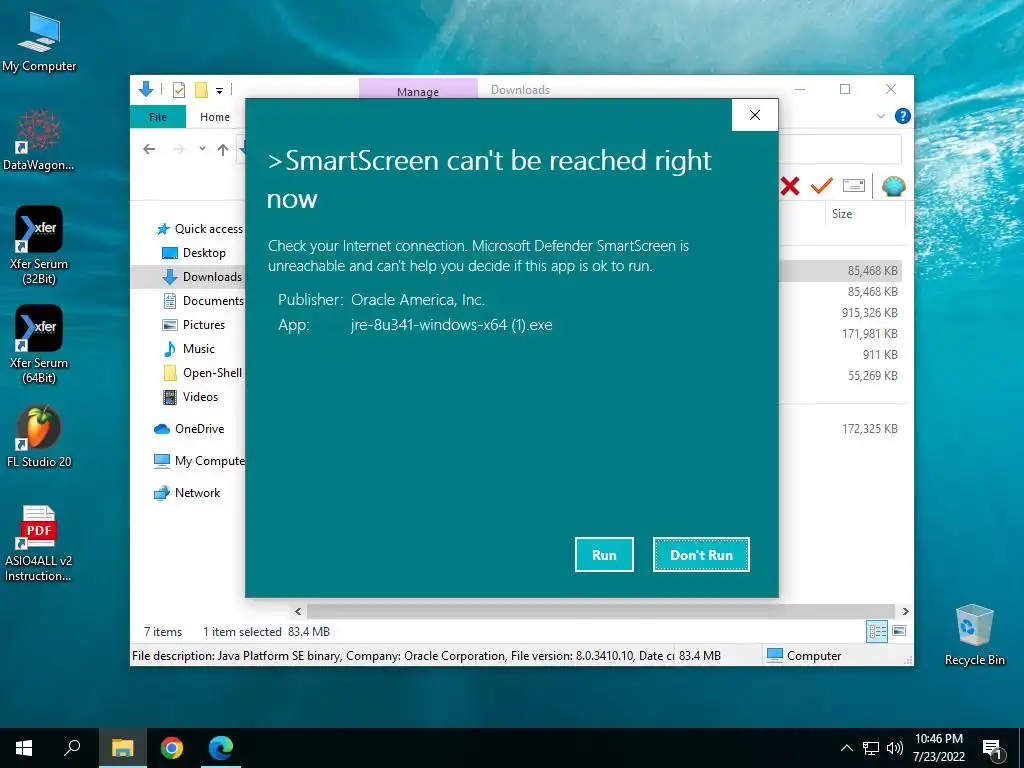
Task: Click the orange checkmark toolbar icon
Action: (x=822, y=186)
